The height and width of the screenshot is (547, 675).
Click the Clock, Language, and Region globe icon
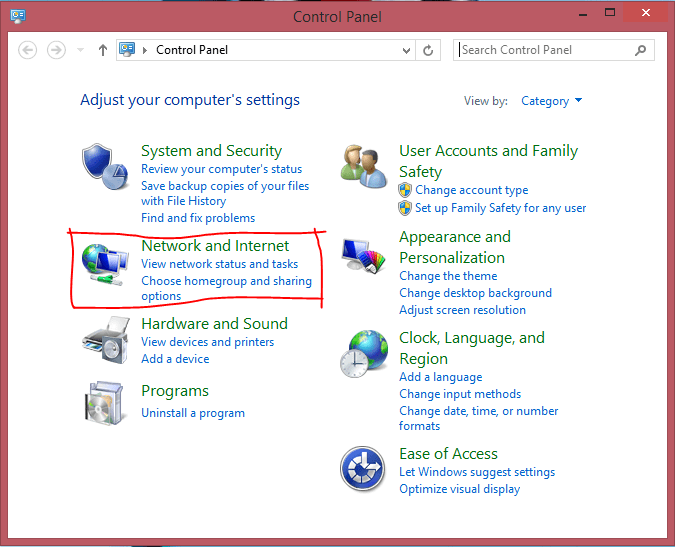pyautogui.click(x=364, y=354)
